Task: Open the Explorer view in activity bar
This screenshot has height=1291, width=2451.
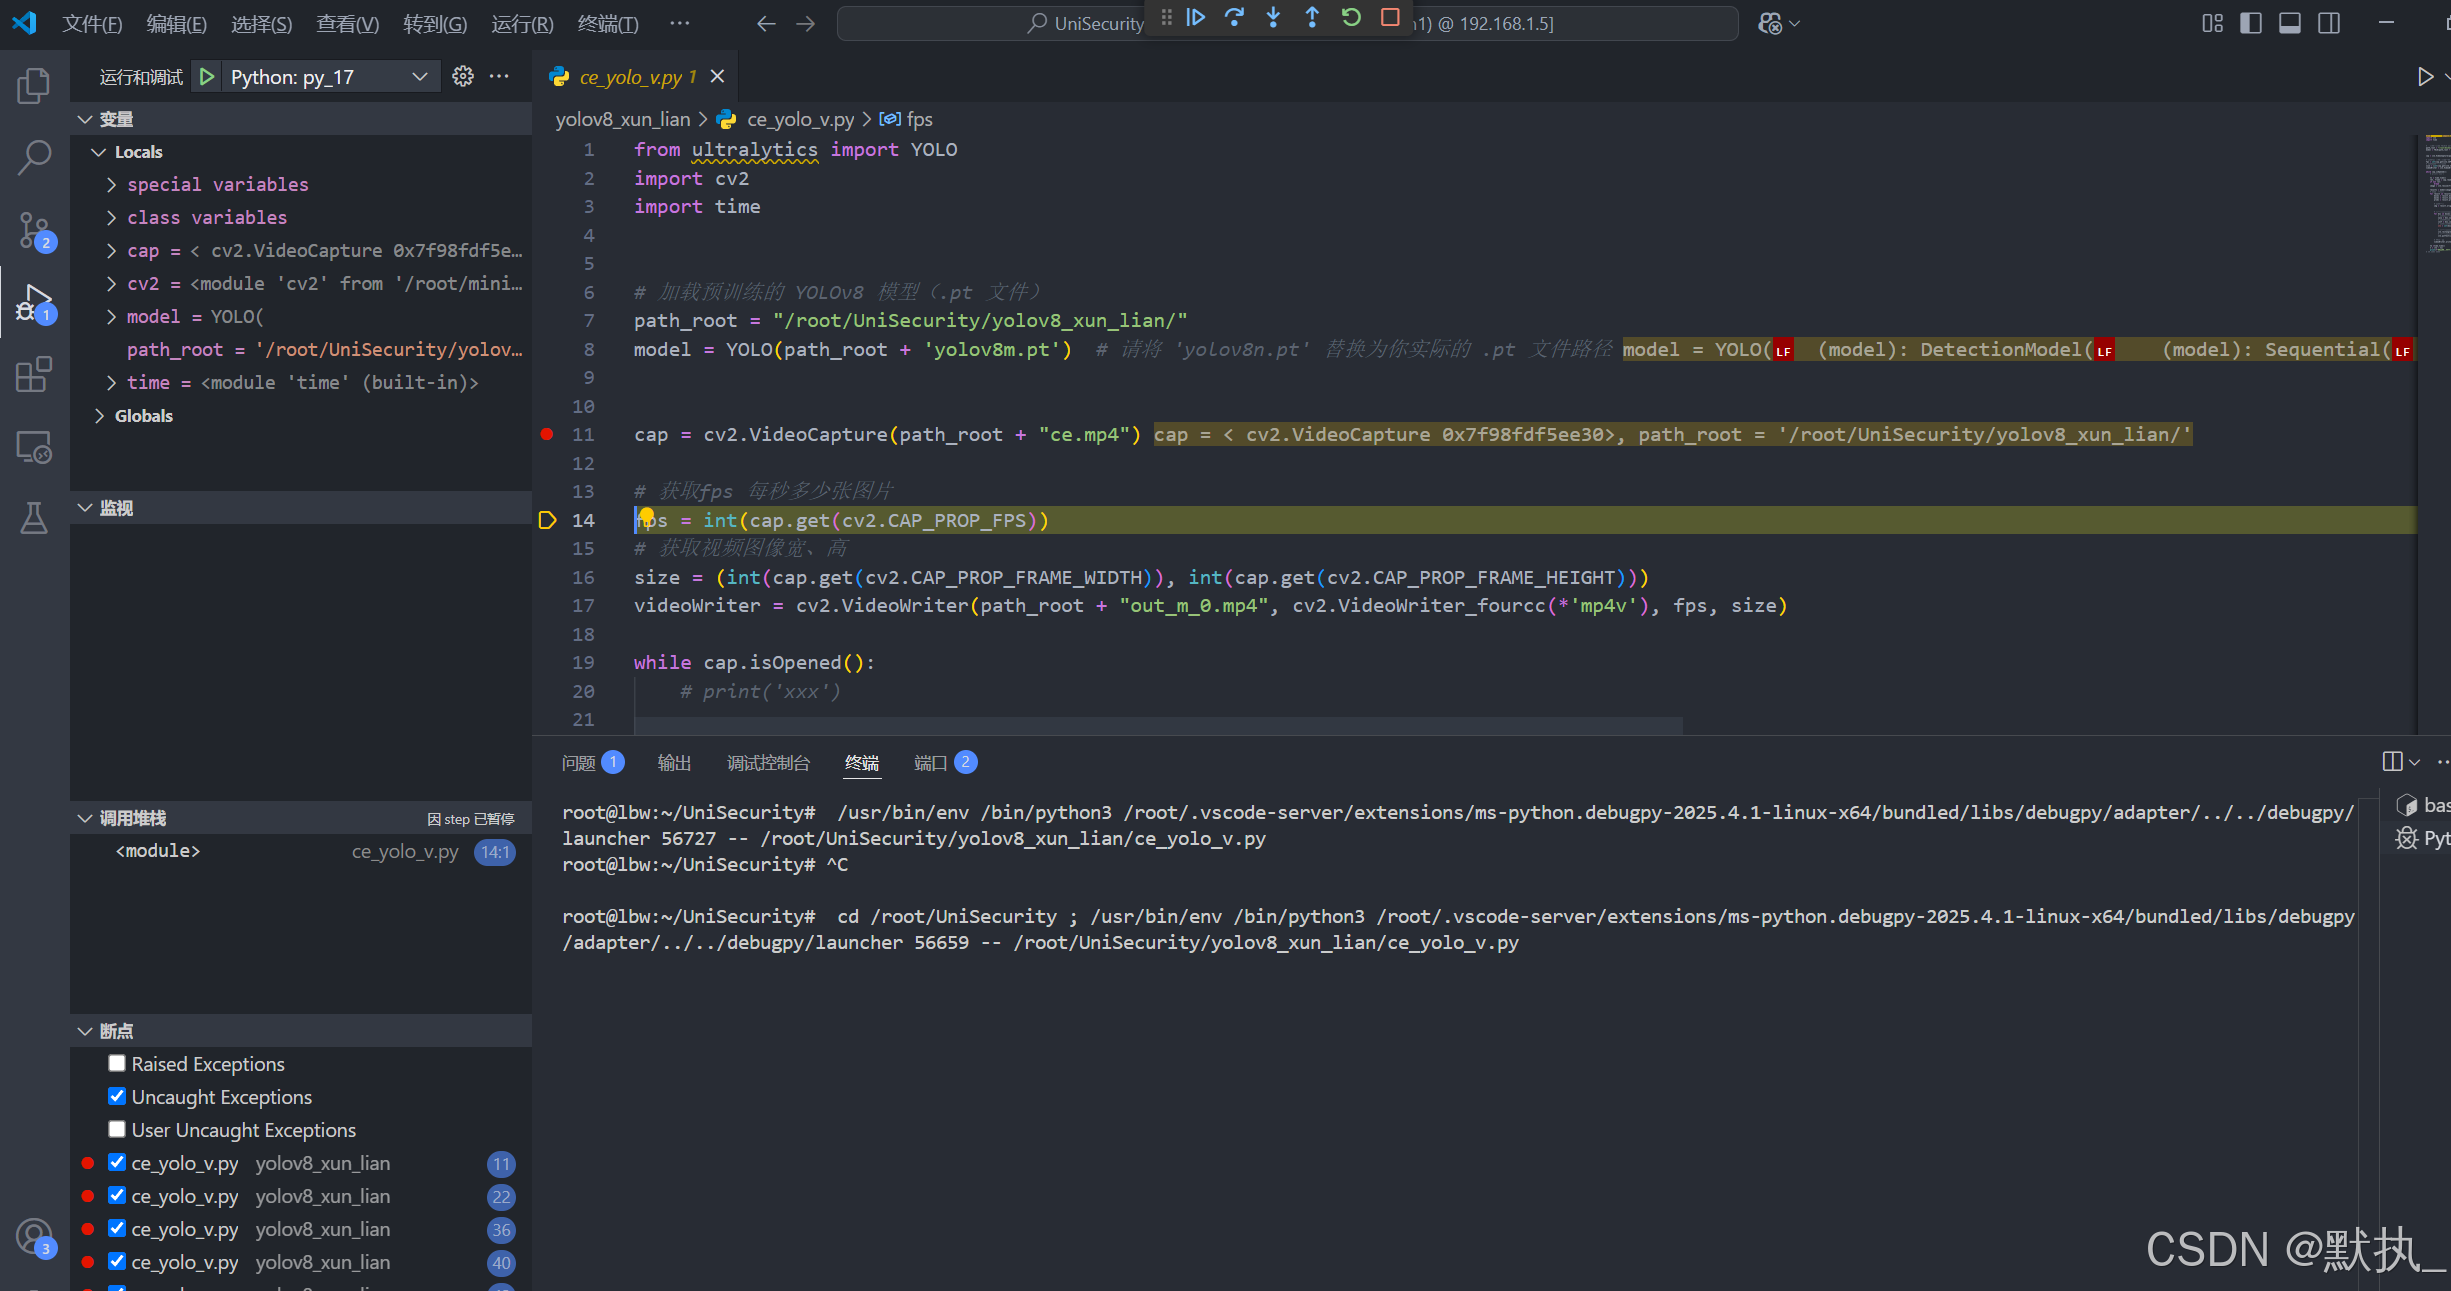Action: (34, 86)
